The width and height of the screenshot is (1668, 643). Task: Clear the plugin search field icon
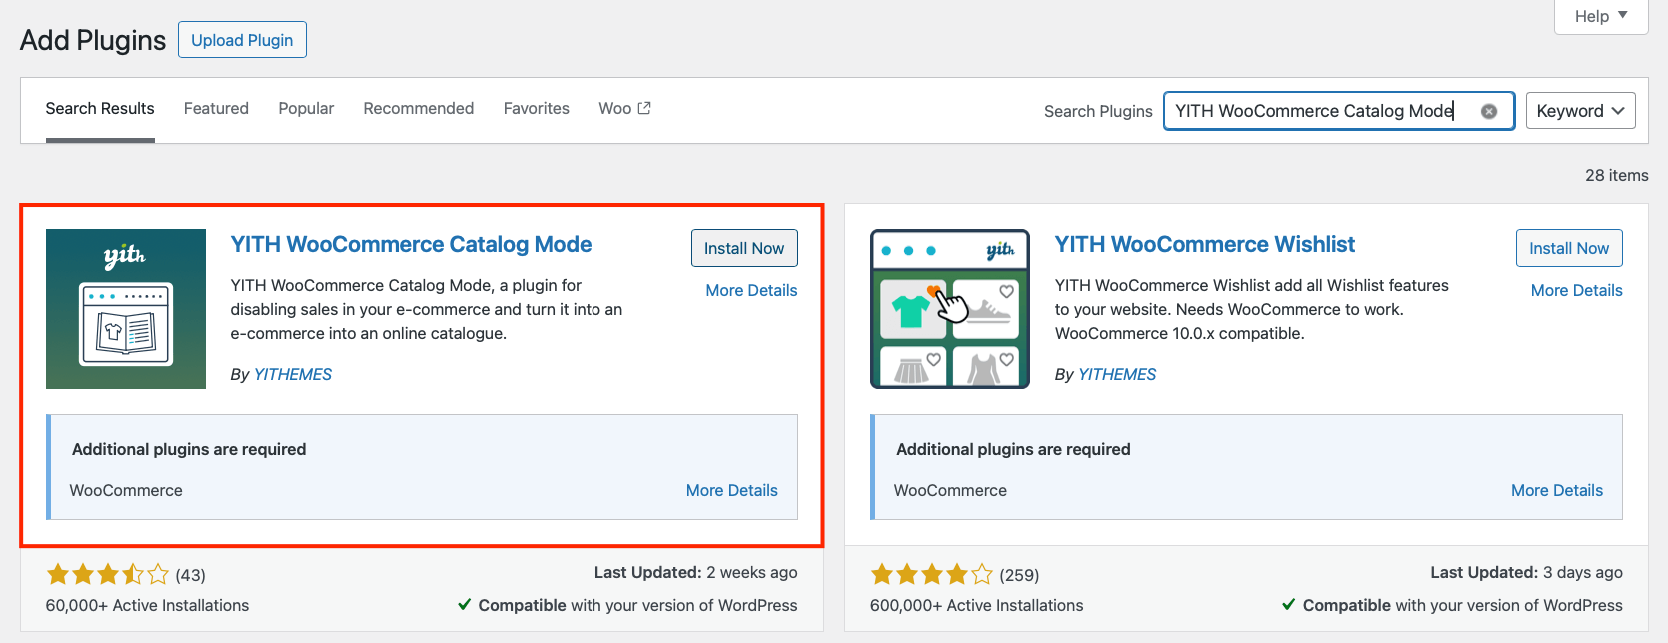pyautogui.click(x=1489, y=111)
